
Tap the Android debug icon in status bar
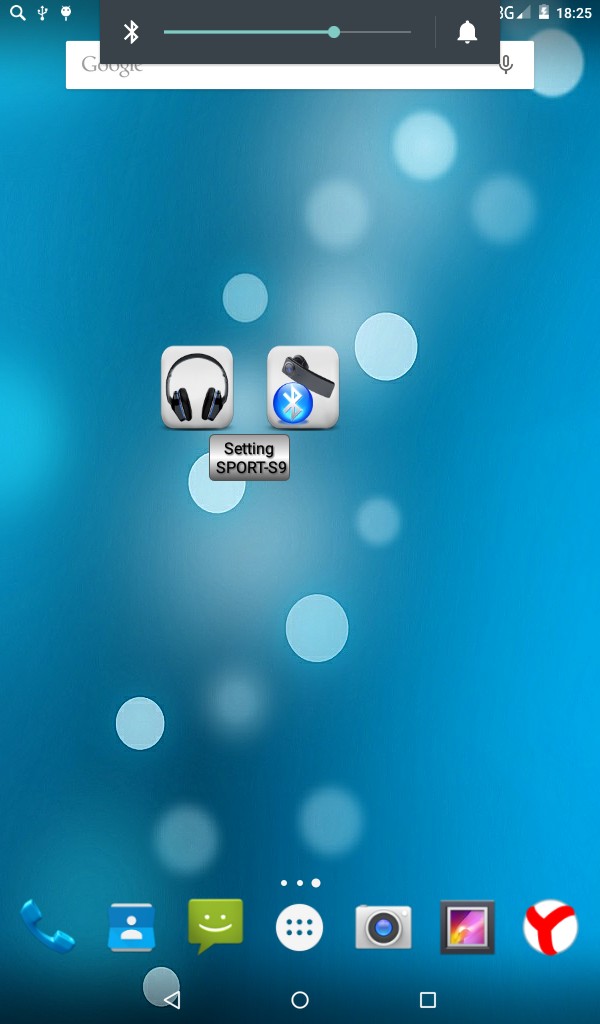coord(66,12)
